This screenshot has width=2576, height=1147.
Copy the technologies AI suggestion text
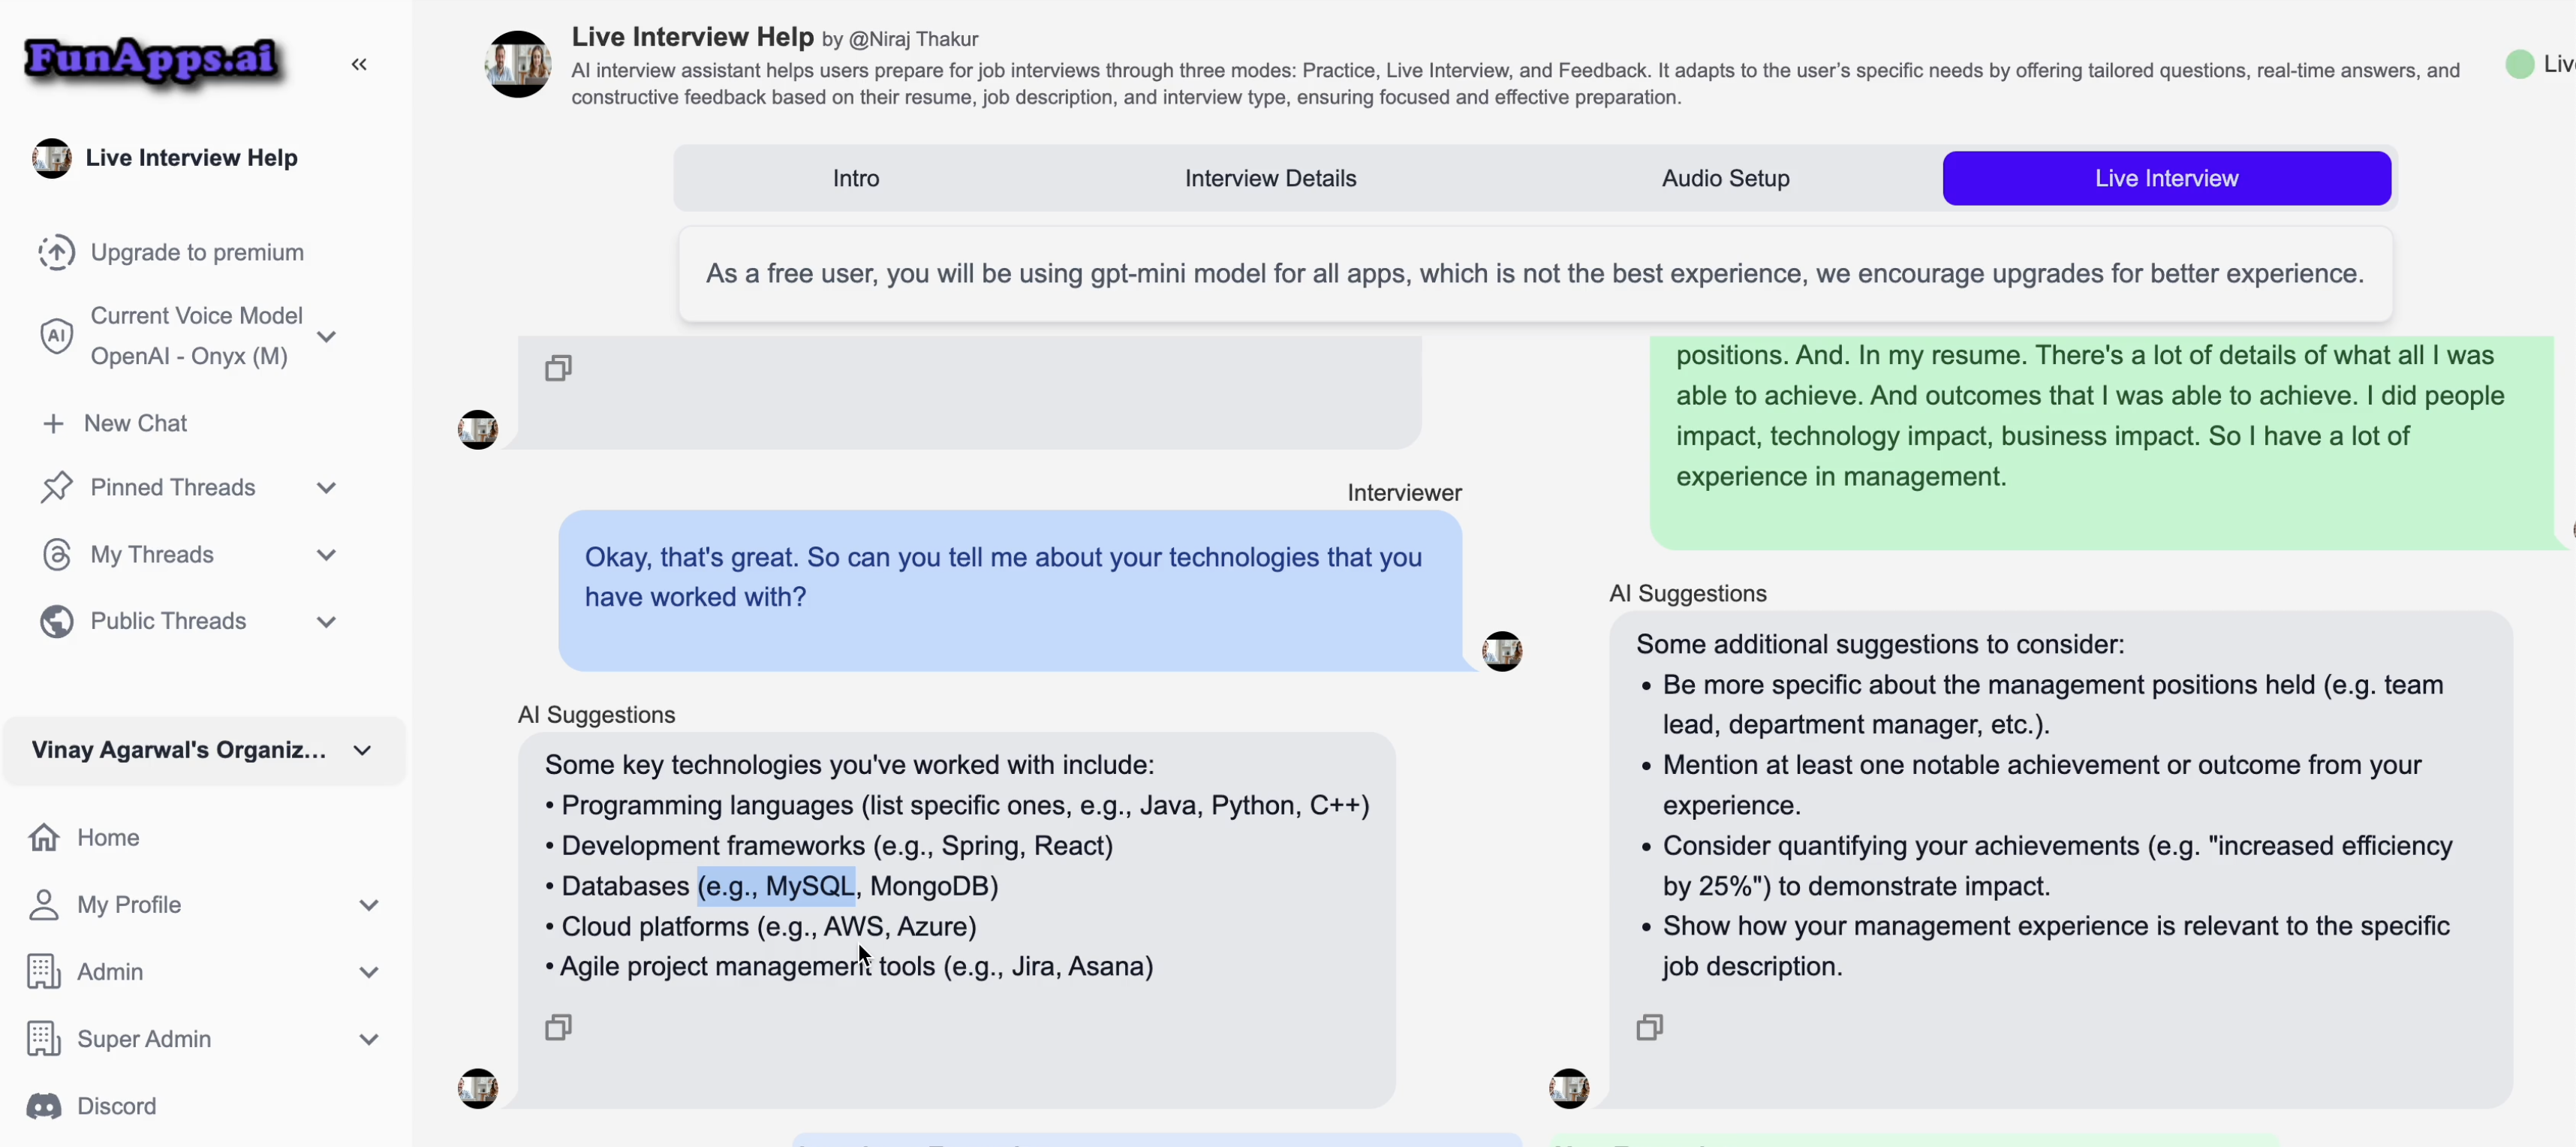[x=558, y=1027]
